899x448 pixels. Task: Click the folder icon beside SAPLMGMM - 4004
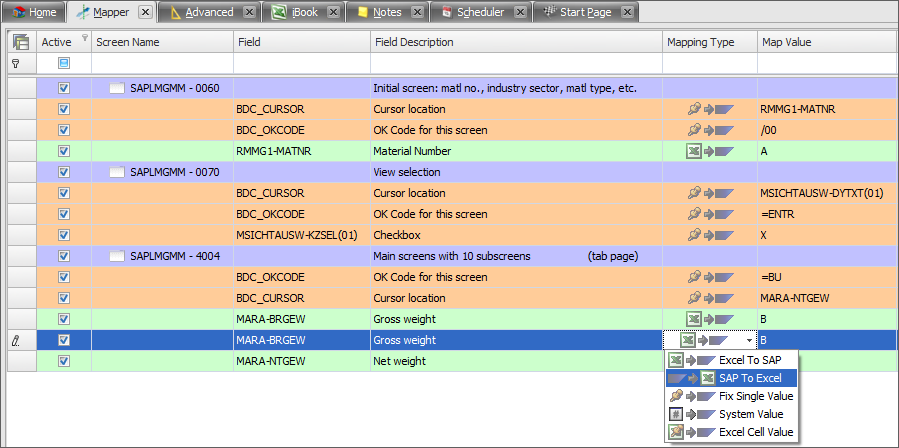116,256
